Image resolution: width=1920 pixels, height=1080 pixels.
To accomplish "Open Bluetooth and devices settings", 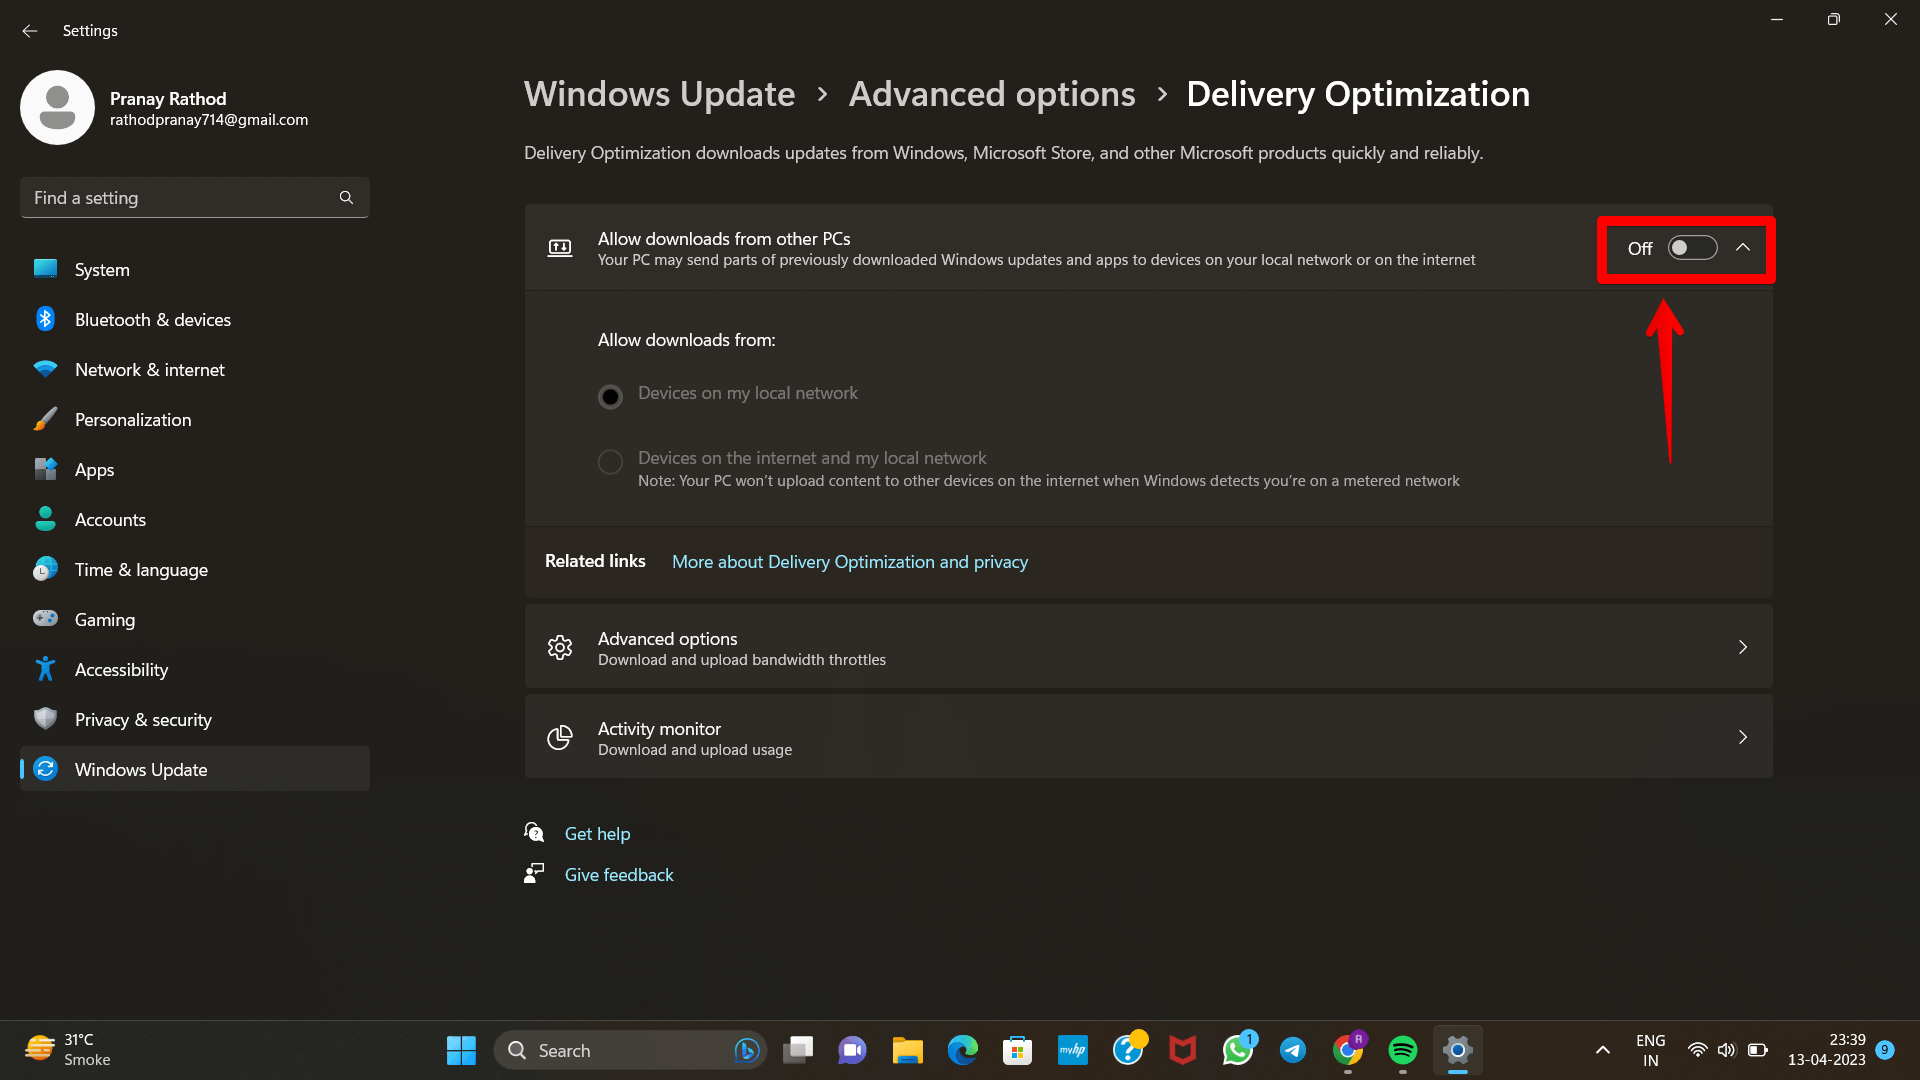I will tap(153, 318).
